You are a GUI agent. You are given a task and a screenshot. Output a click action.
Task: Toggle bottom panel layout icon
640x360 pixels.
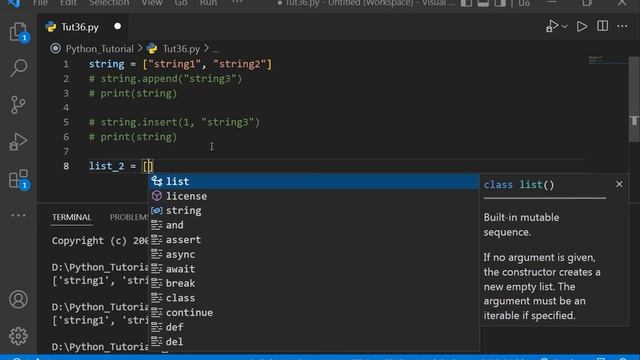pyautogui.click(x=483, y=3)
